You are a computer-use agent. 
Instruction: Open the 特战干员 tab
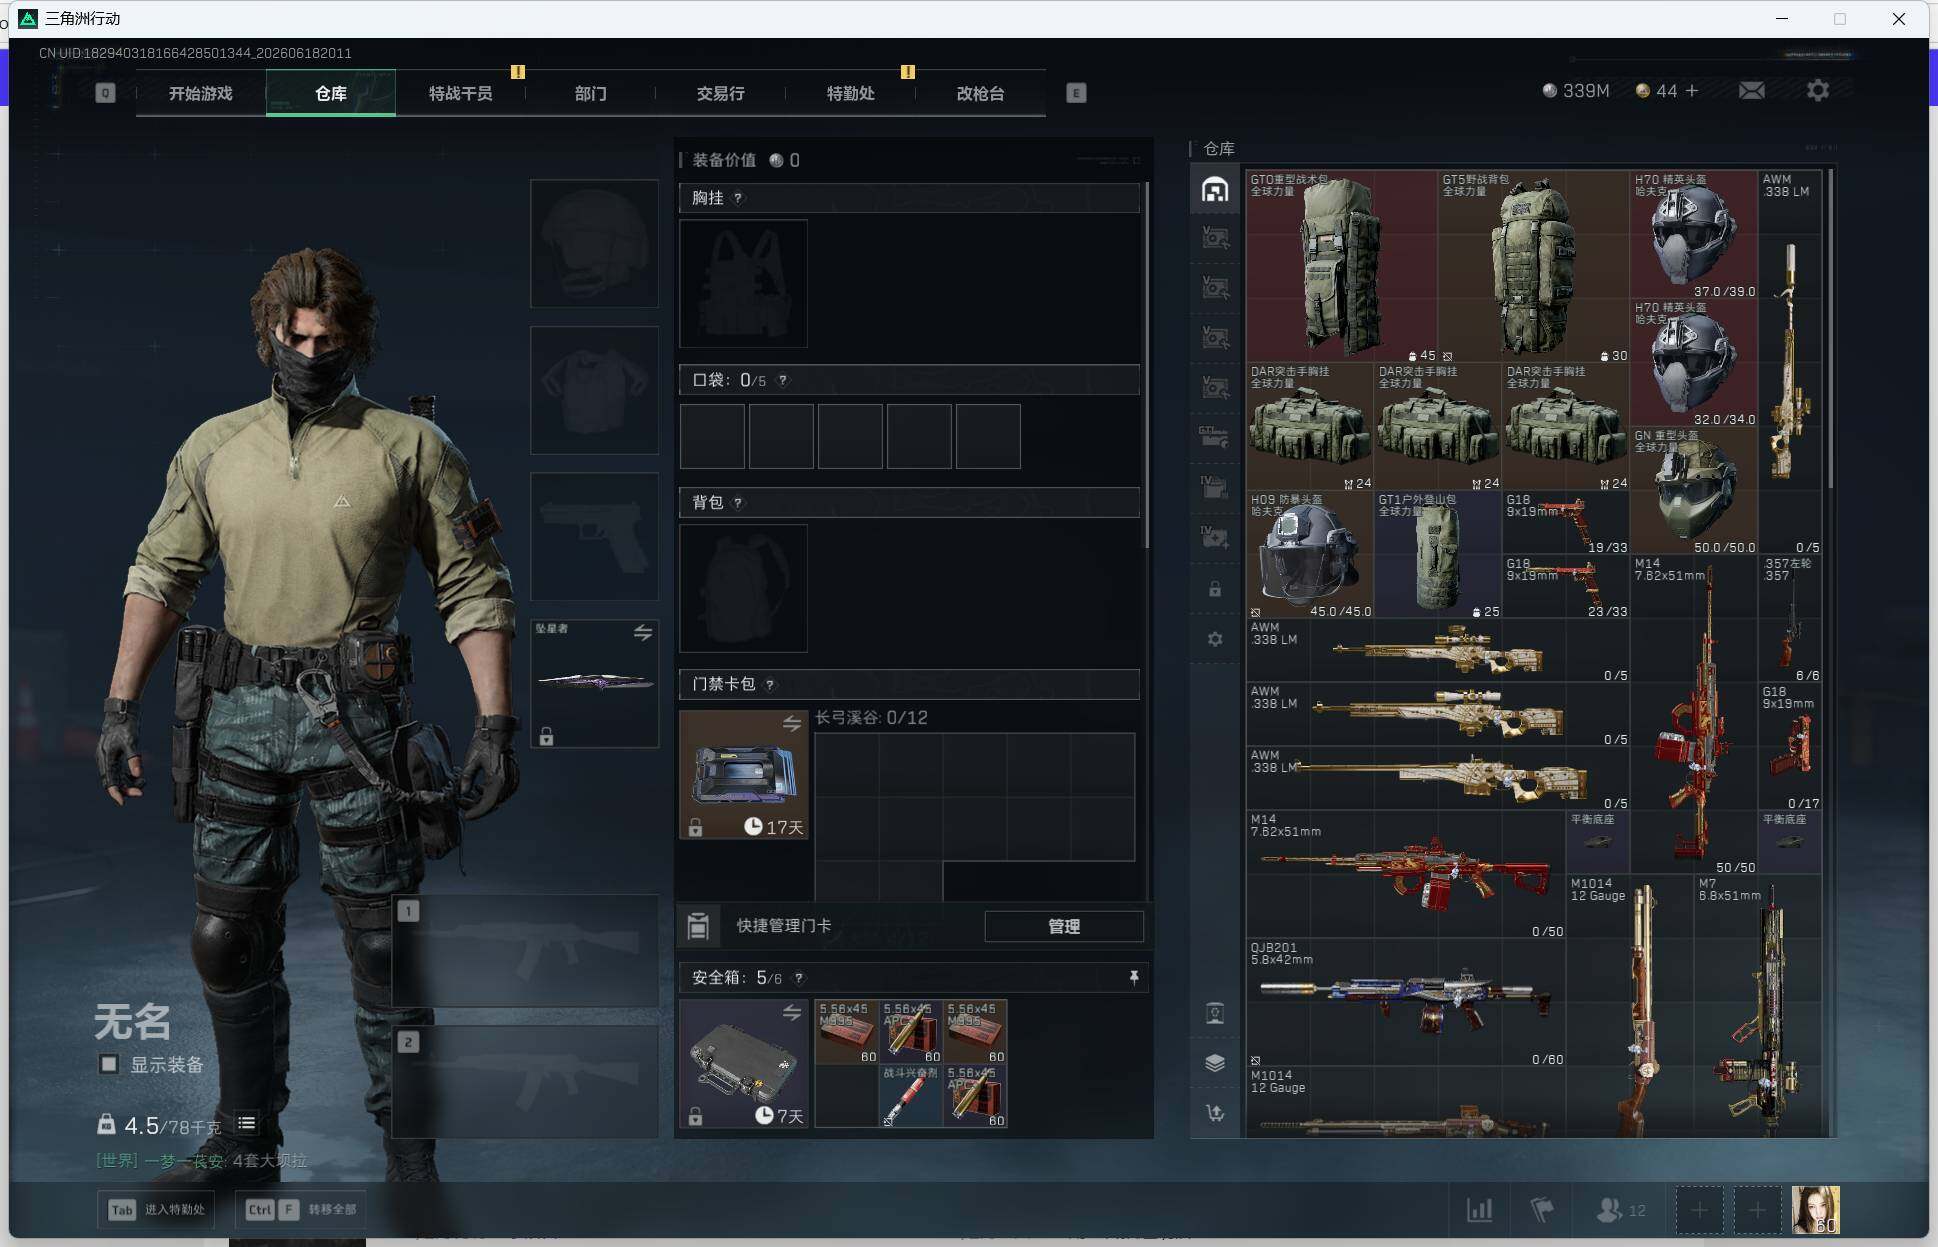[460, 93]
